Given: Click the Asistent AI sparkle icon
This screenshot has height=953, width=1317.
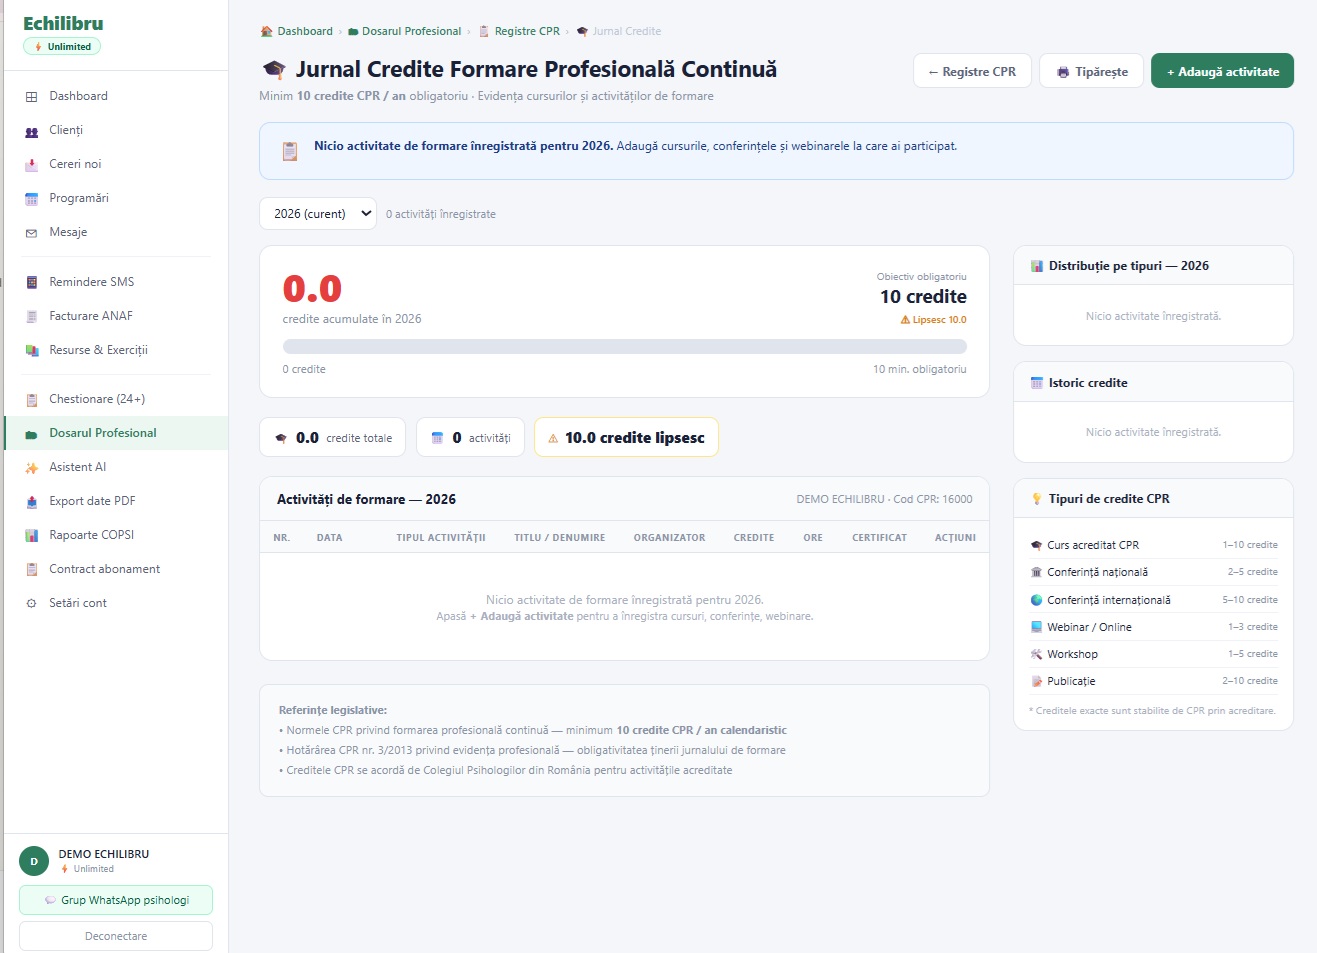Looking at the screenshot, I should 31,468.
